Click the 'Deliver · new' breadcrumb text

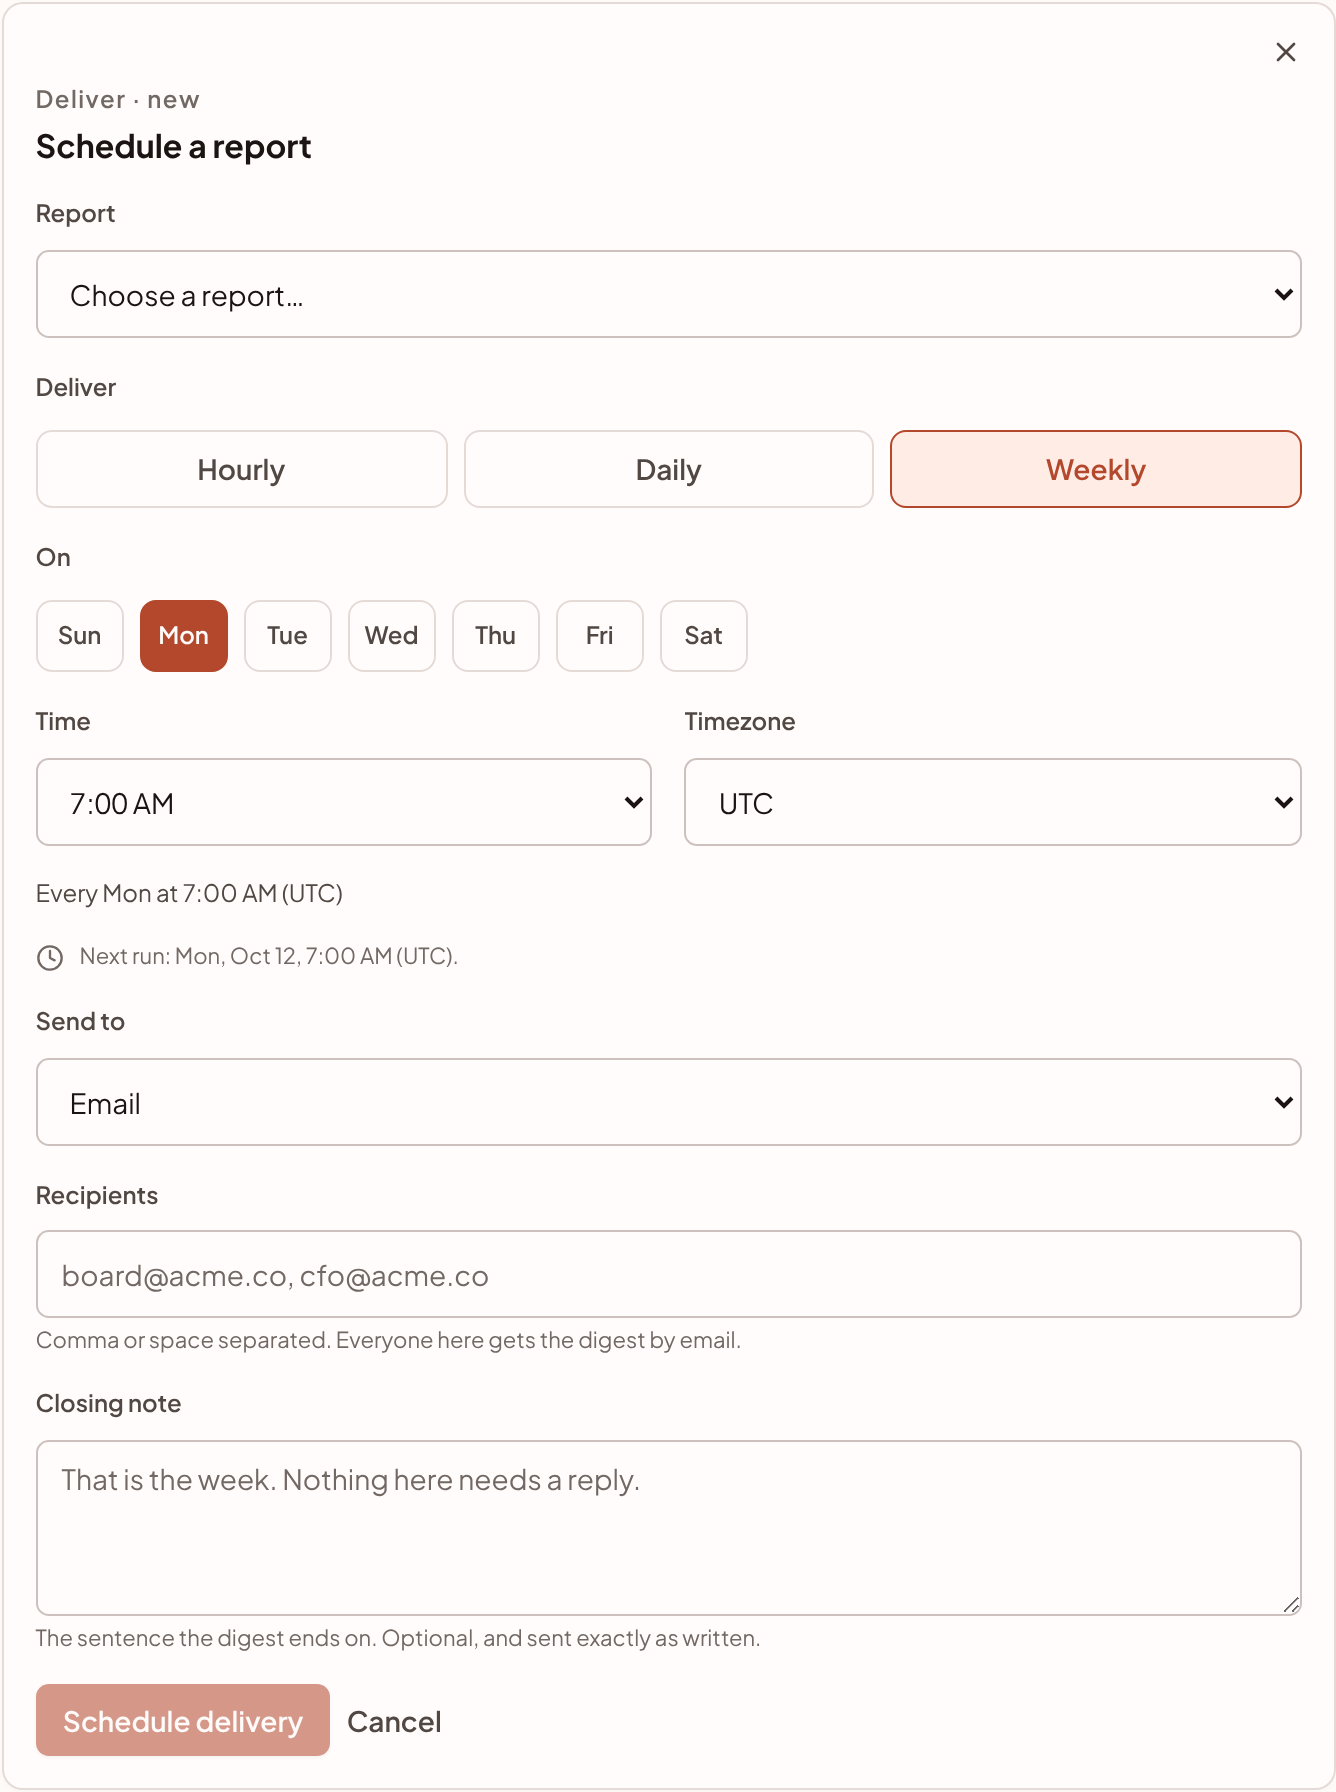118,100
